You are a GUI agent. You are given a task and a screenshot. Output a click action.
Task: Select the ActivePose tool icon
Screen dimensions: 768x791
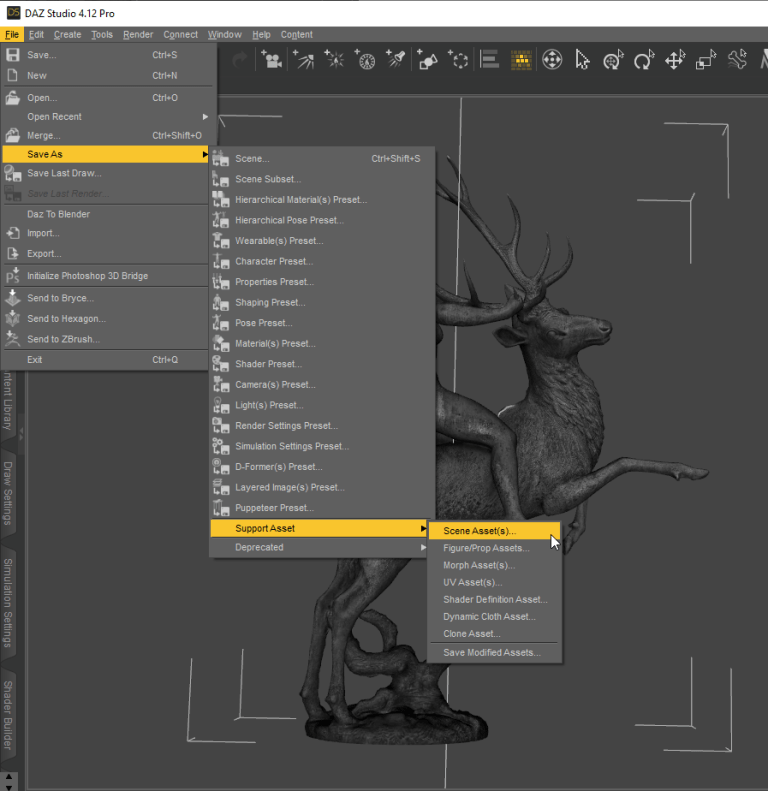[x=614, y=60]
